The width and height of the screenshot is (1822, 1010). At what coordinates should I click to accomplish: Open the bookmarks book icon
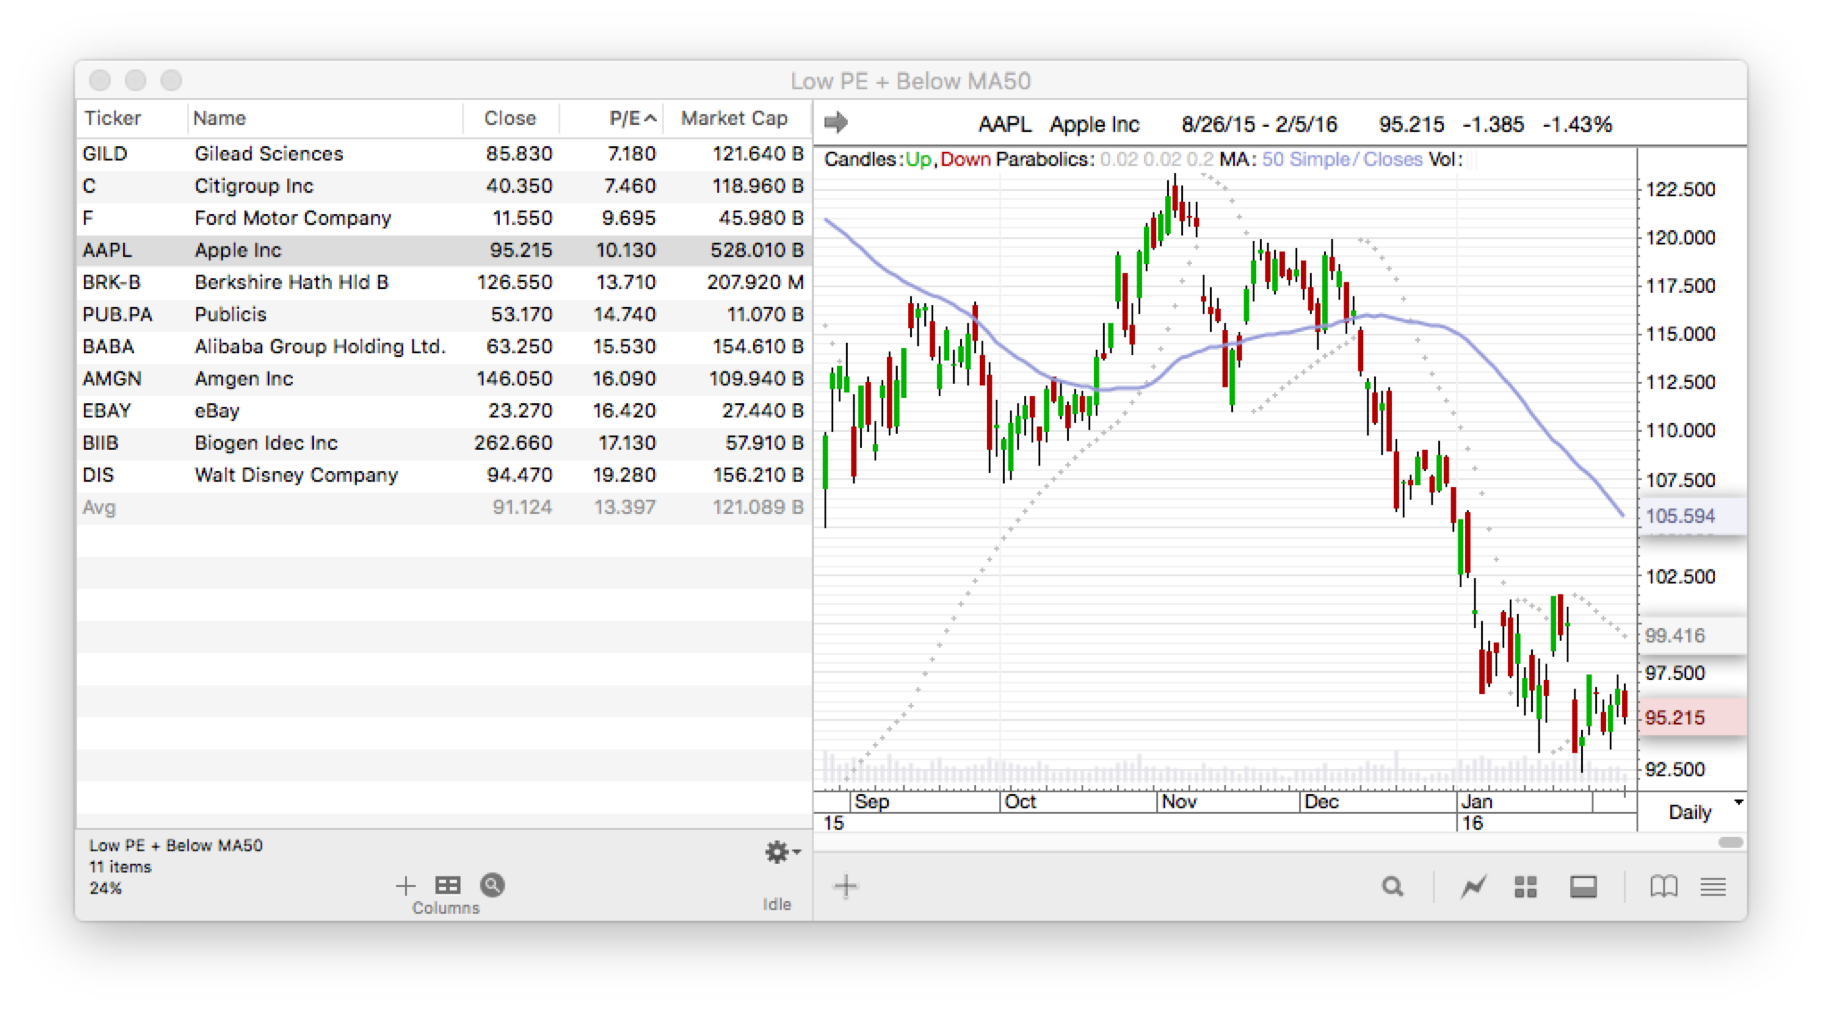pos(1663,886)
